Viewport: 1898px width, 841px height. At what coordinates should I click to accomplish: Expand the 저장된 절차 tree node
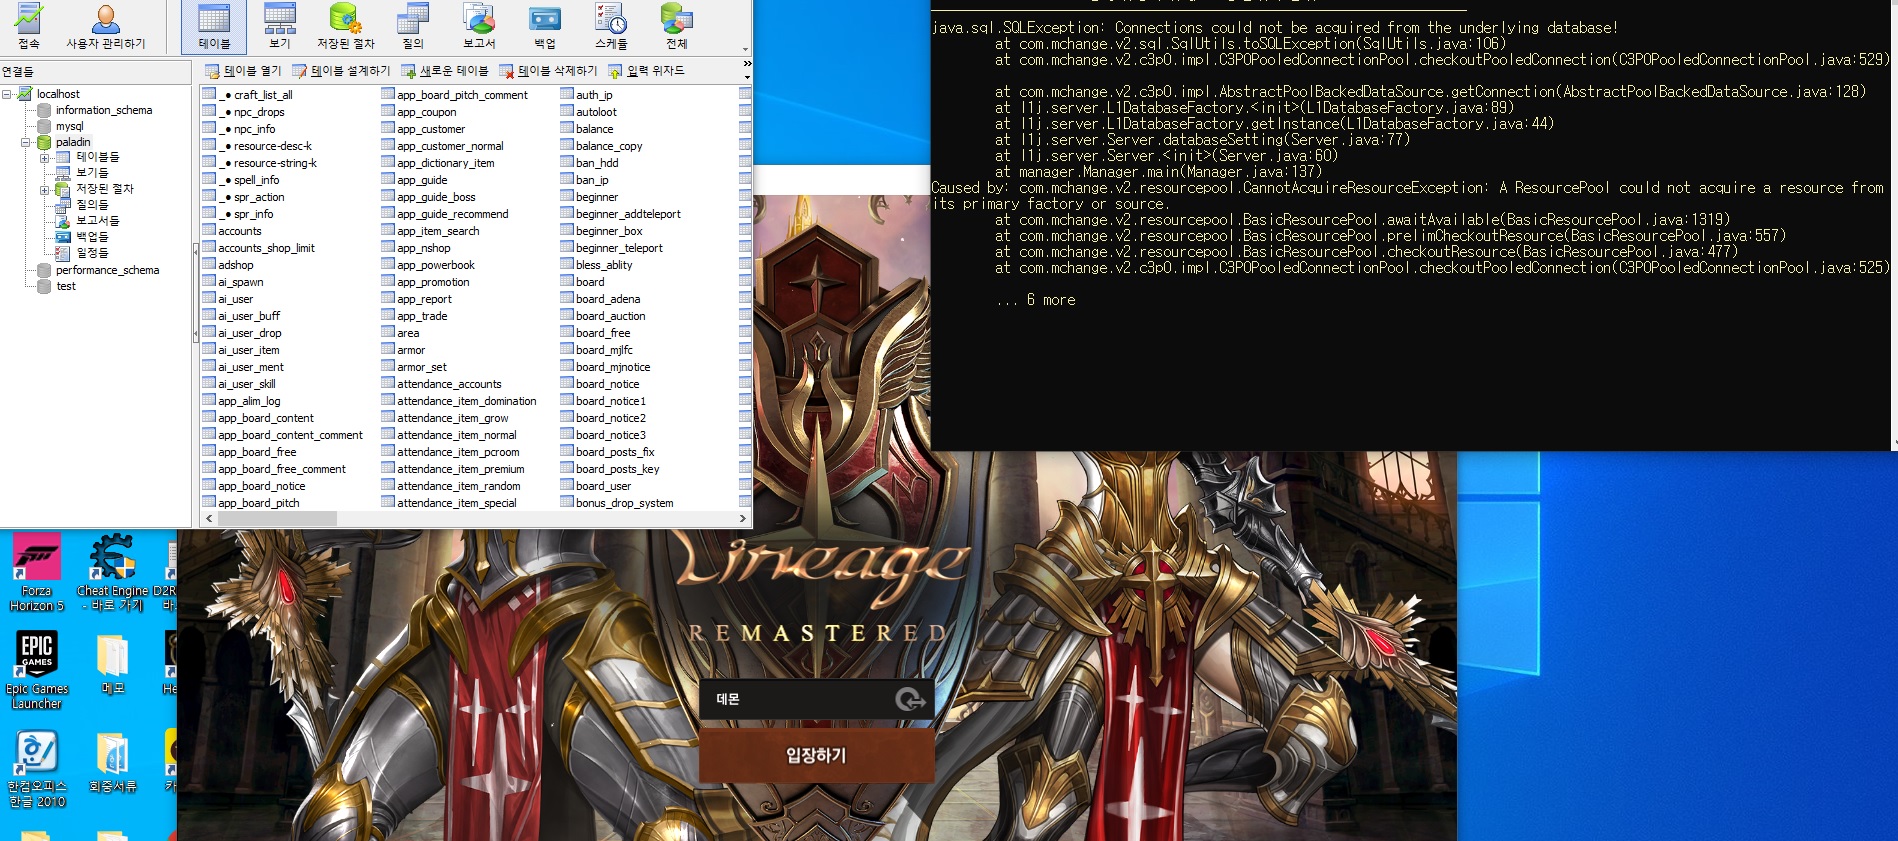pyautogui.click(x=44, y=190)
